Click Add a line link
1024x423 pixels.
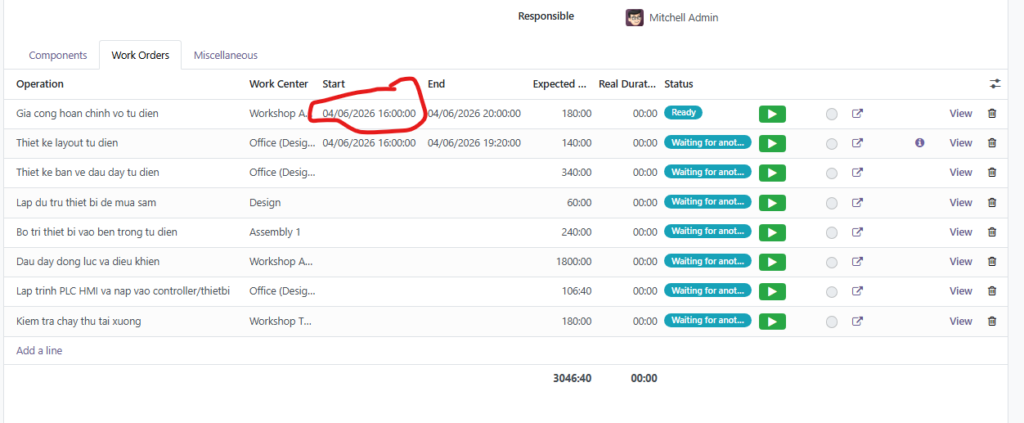coord(40,351)
